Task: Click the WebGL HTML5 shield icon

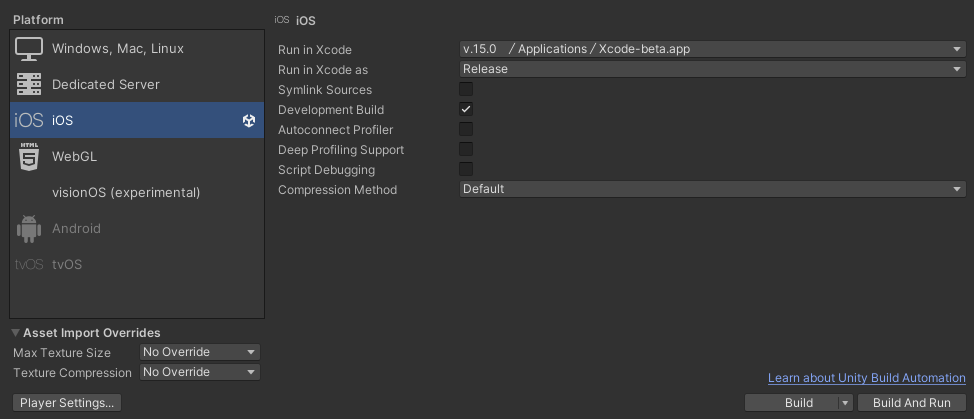Action: pyautogui.click(x=29, y=156)
